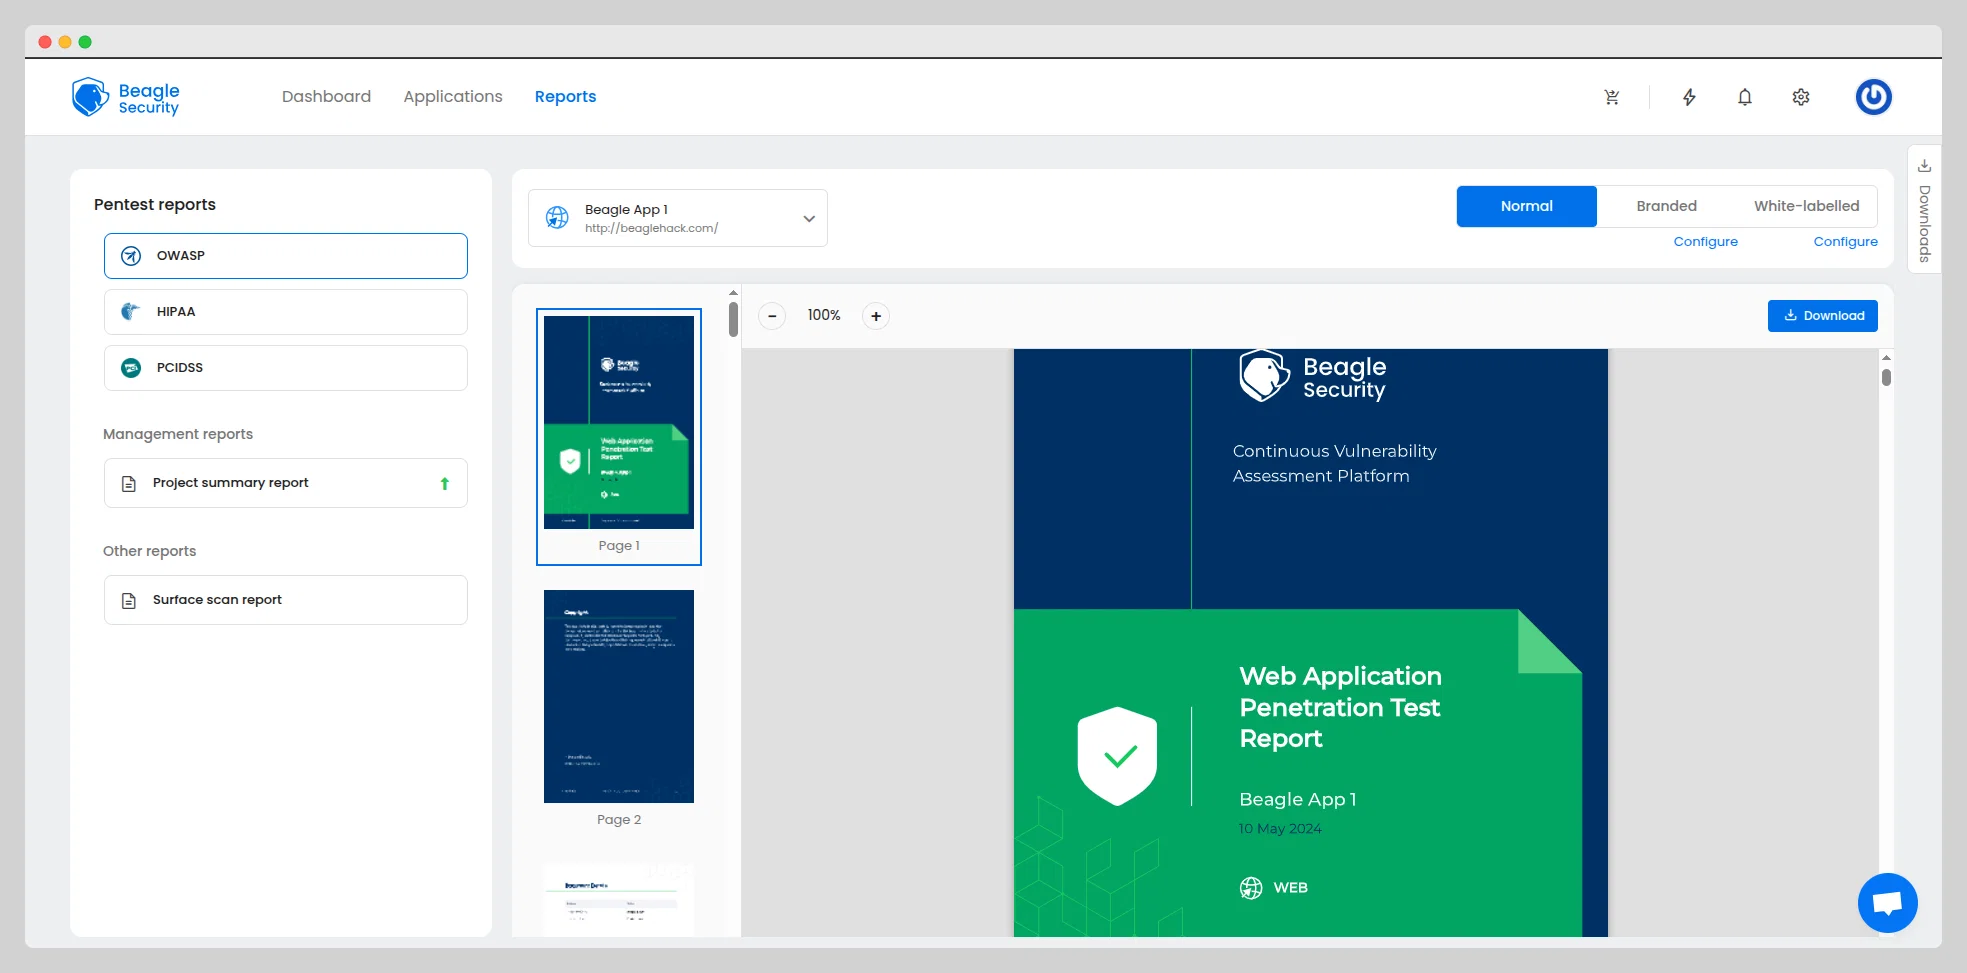Click the WEB globe icon on the cover

[x=1251, y=888]
